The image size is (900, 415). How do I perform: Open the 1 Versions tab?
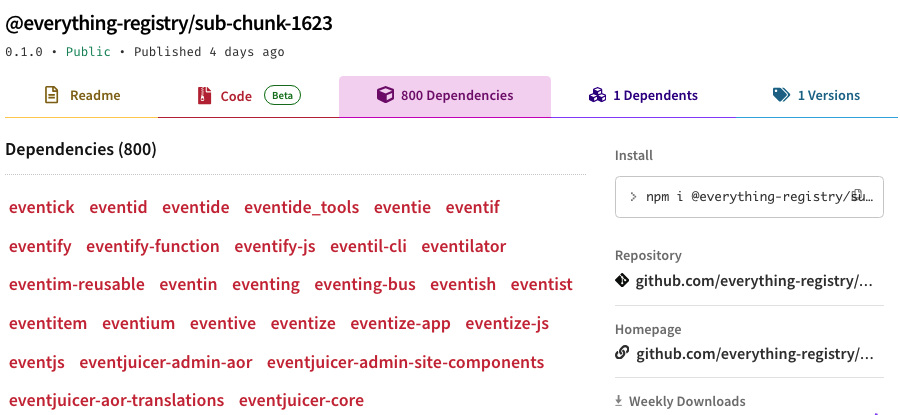tap(828, 96)
